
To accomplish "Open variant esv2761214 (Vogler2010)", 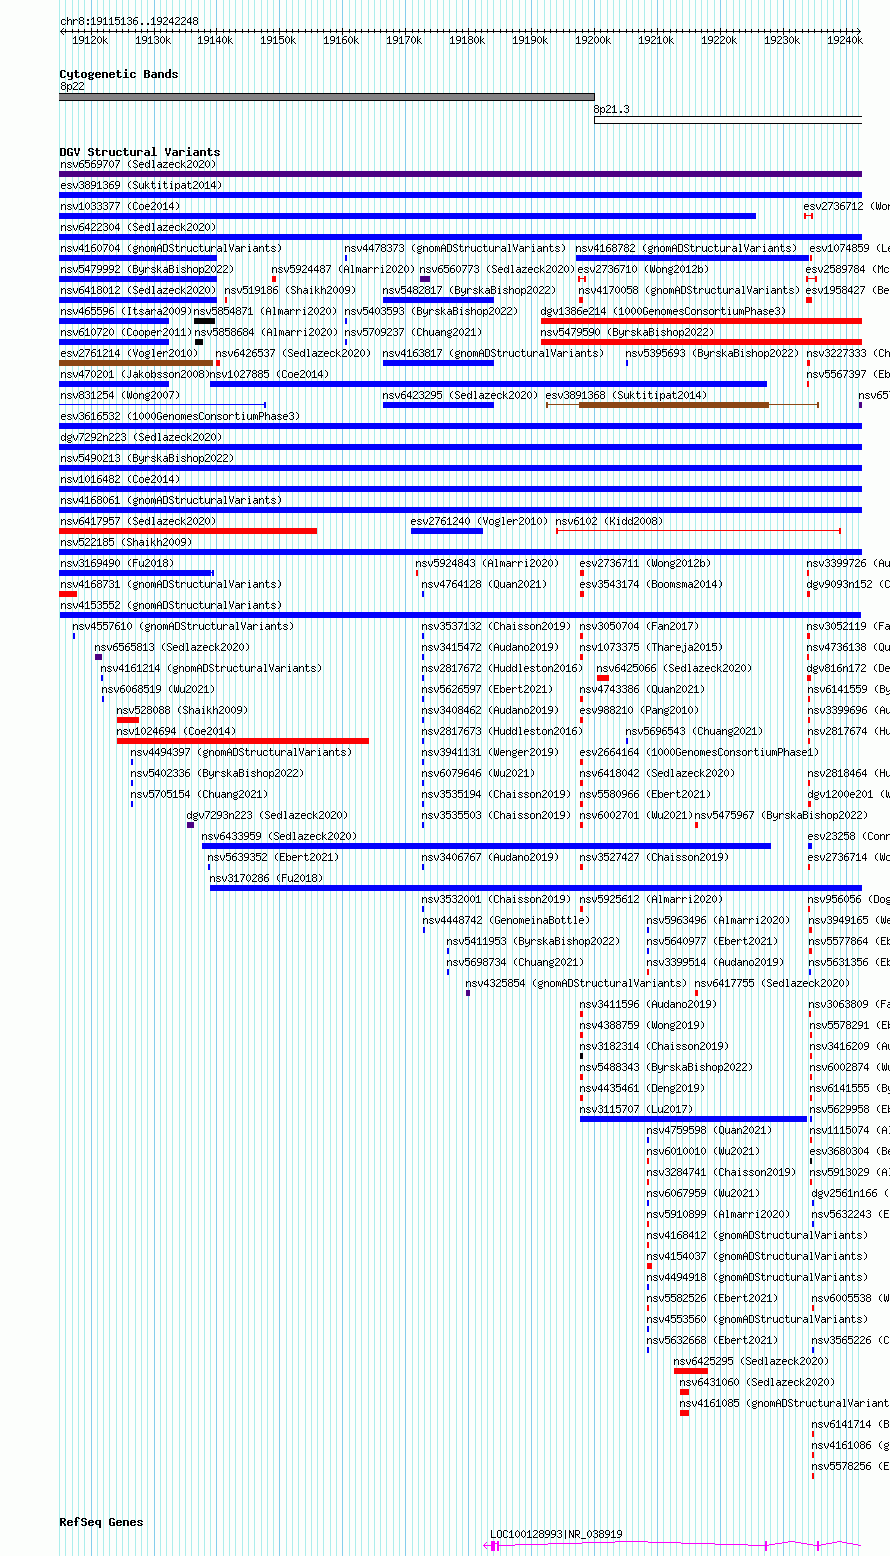I will pos(129,353).
